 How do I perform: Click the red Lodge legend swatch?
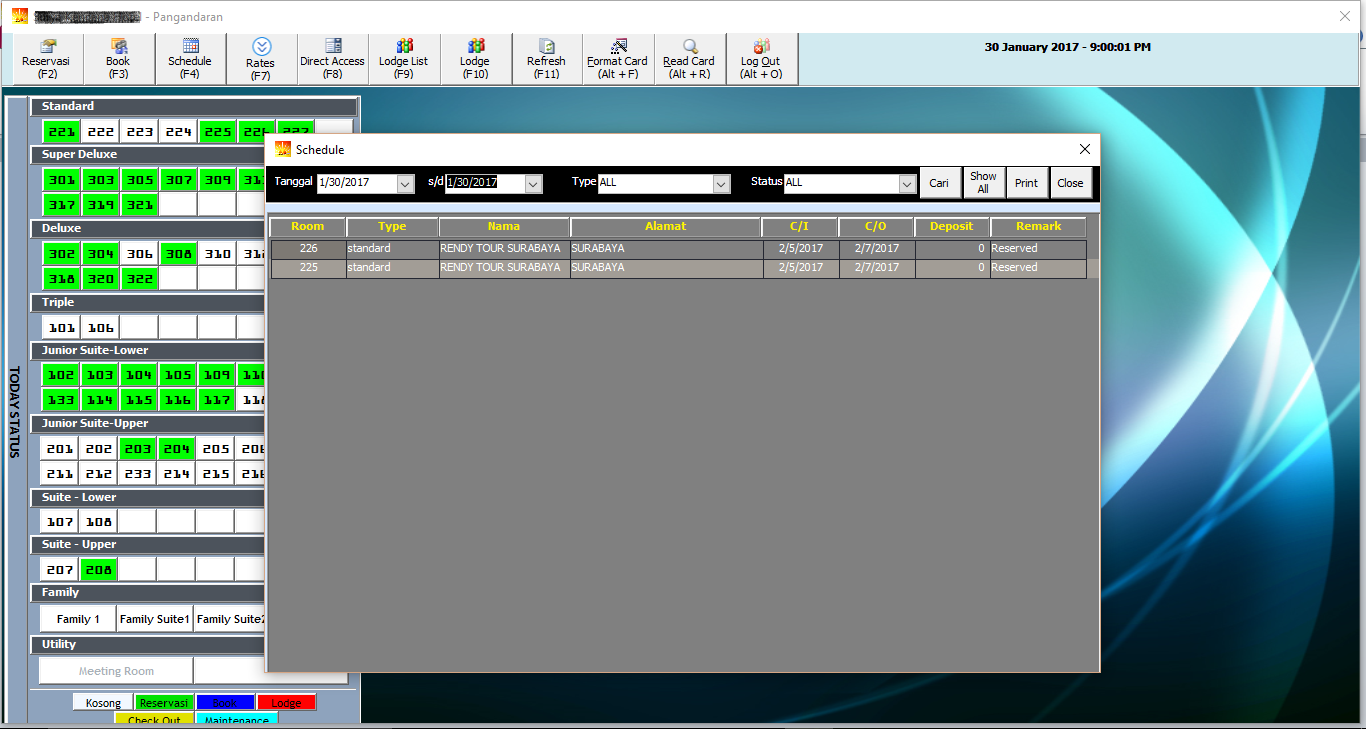(x=286, y=703)
